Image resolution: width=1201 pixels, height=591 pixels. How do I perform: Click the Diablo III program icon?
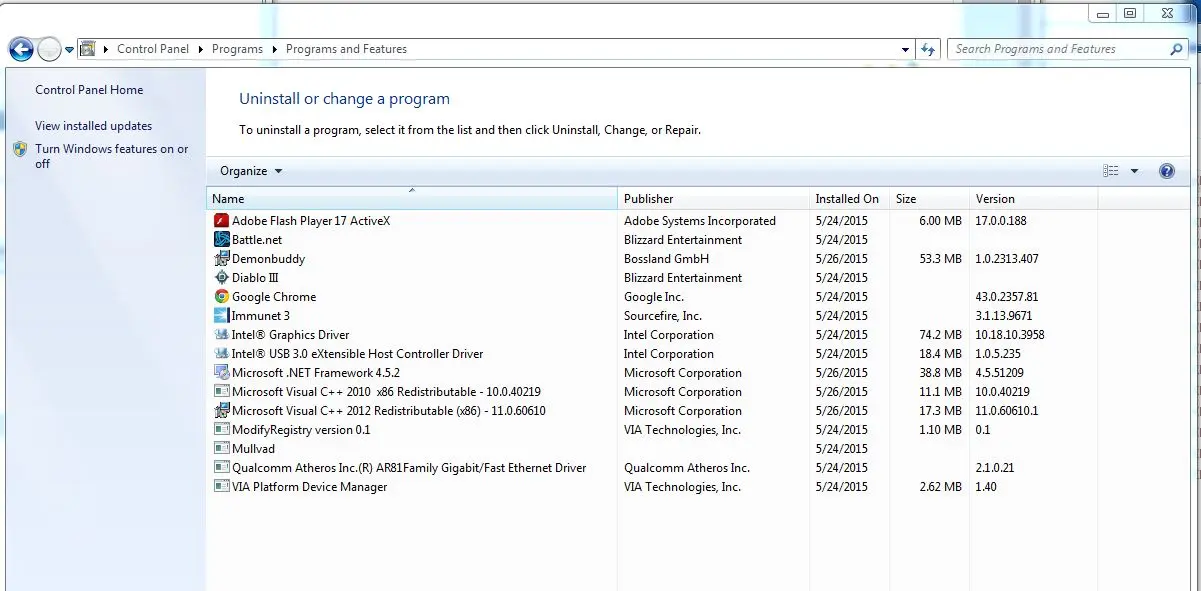click(x=222, y=278)
